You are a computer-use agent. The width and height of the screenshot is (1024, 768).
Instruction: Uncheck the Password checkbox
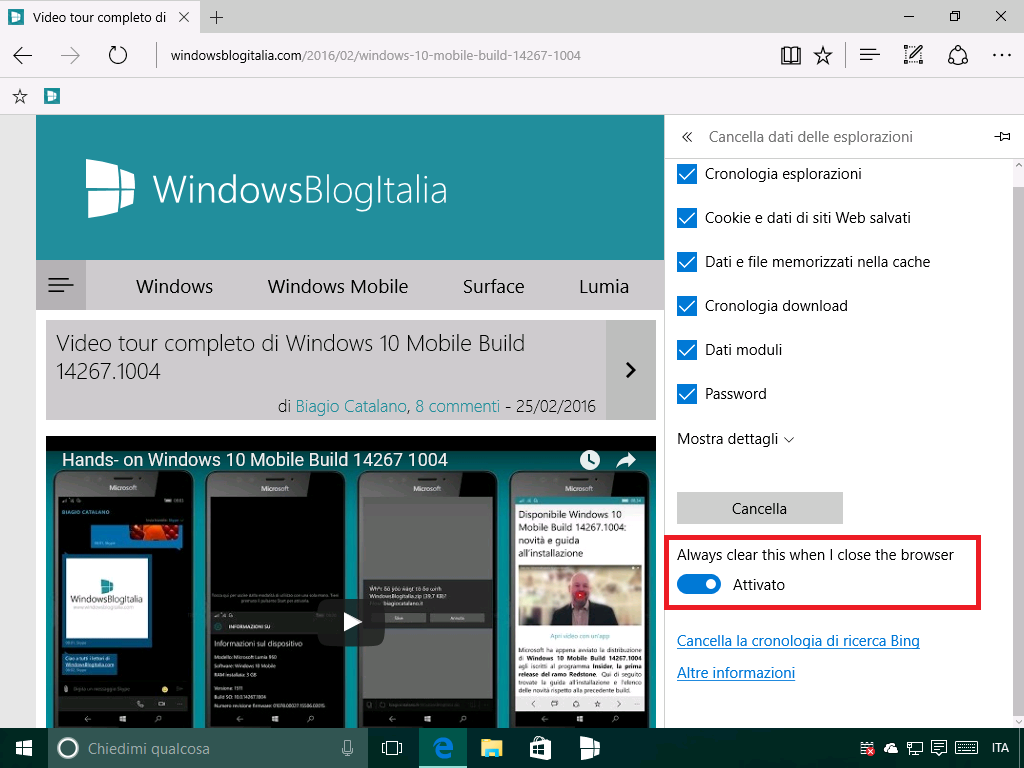(x=687, y=394)
